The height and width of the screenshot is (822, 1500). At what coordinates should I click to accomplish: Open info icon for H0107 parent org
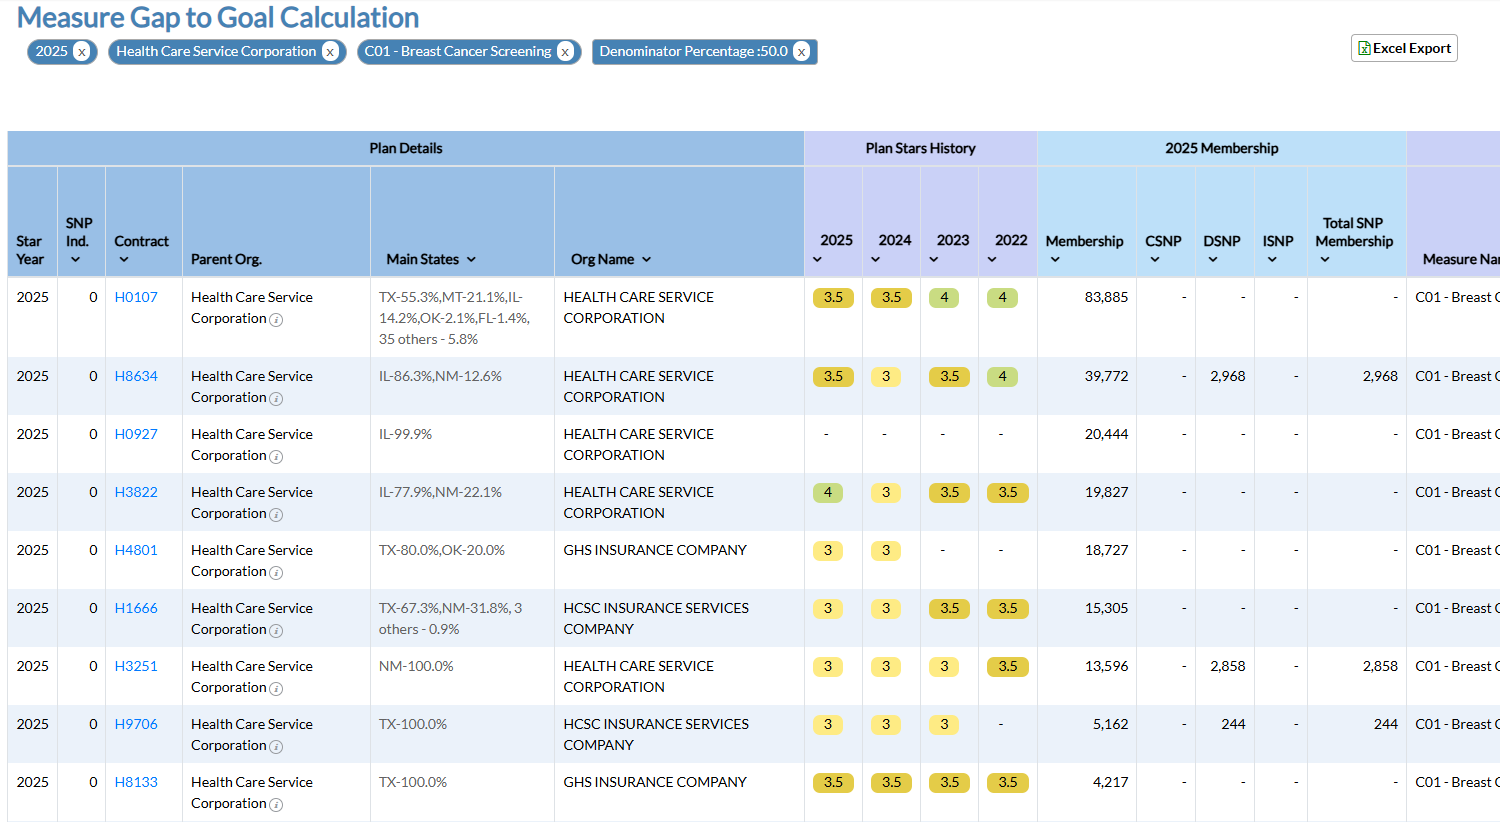click(276, 320)
